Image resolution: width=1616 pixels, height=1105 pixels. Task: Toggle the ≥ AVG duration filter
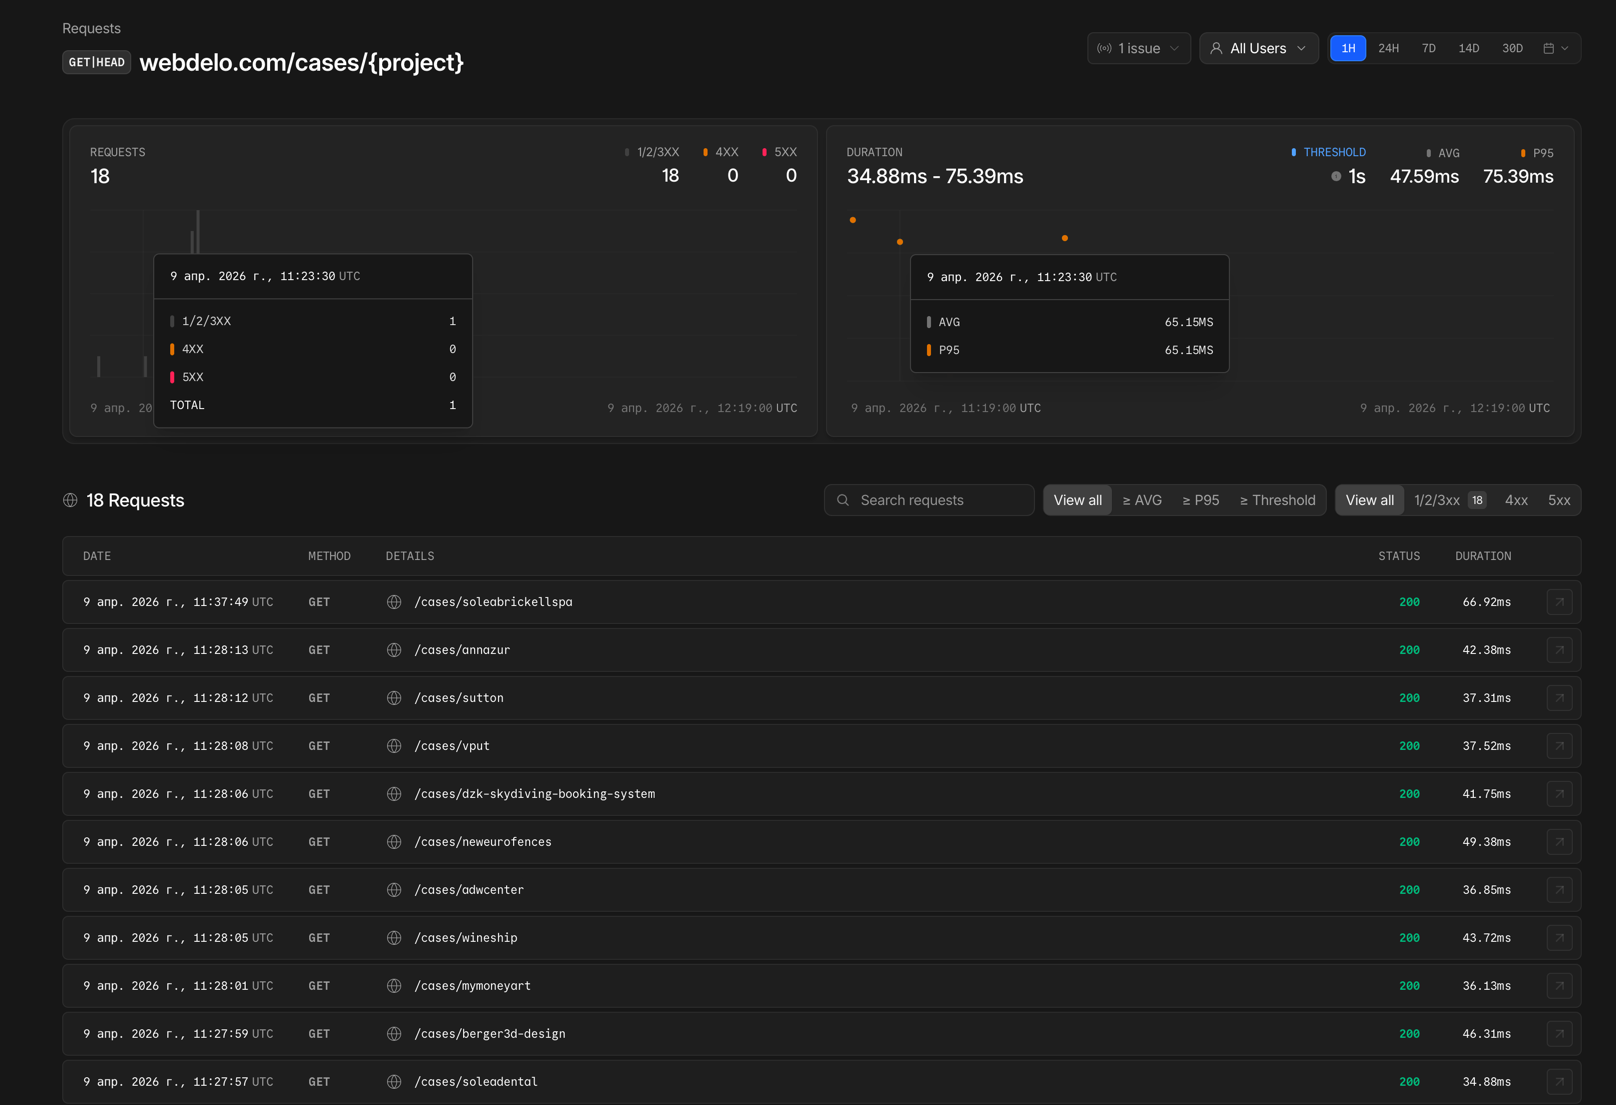click(1142, 500)
